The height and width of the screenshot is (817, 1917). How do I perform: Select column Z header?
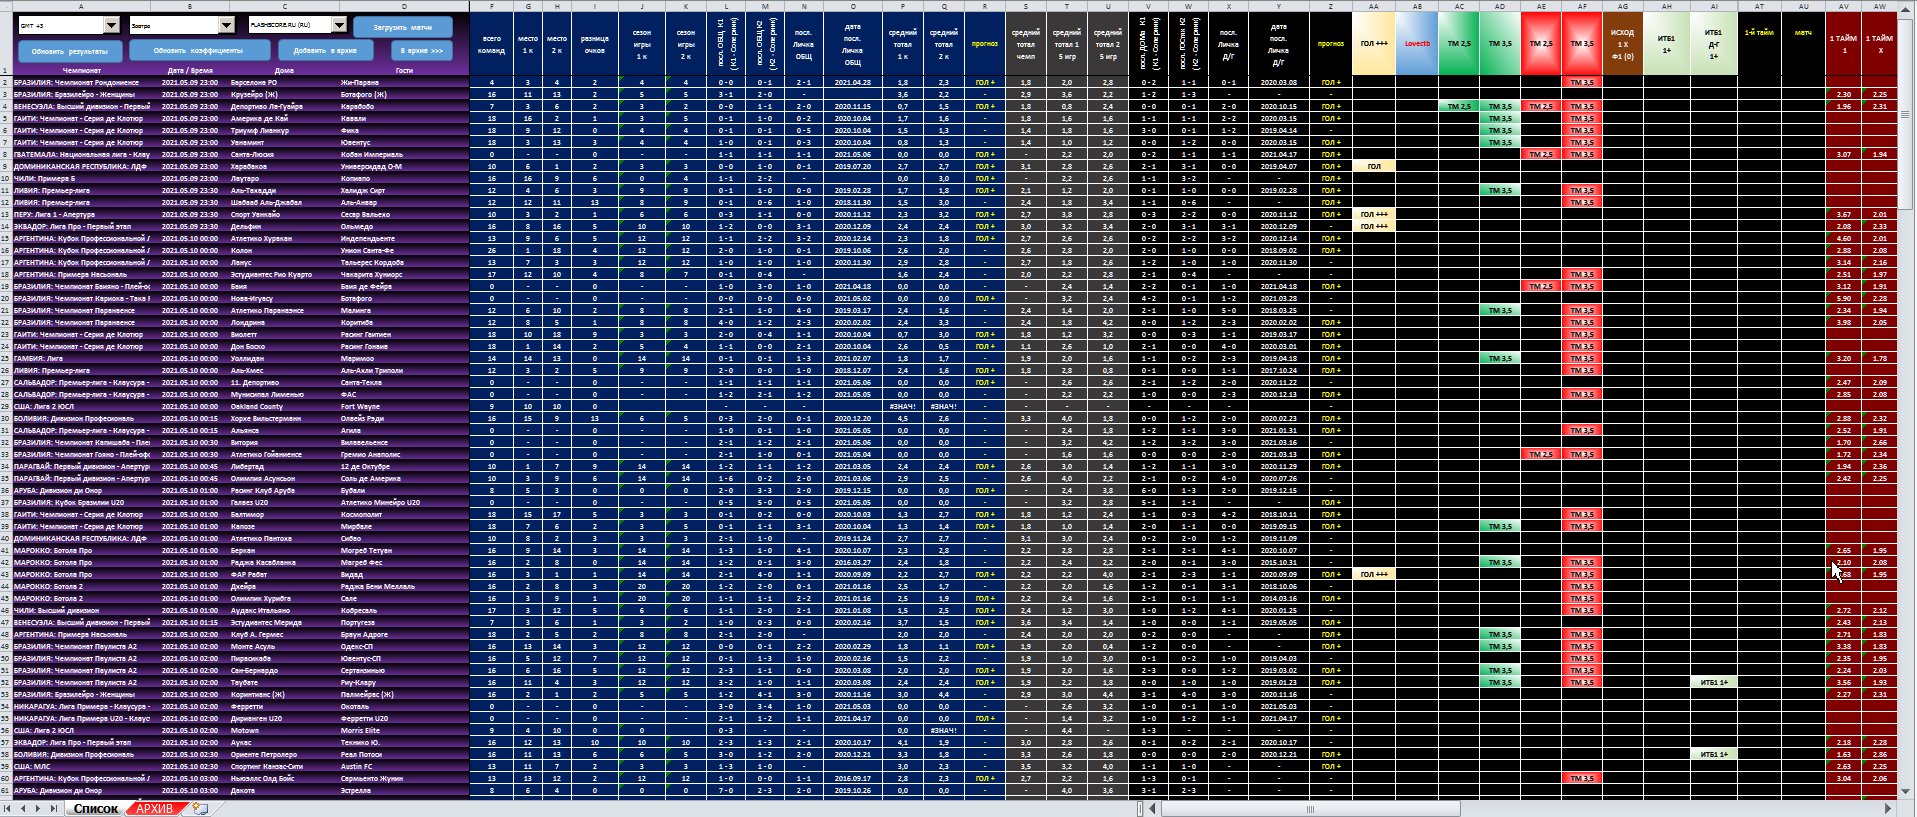click(x=1330, y=6)
